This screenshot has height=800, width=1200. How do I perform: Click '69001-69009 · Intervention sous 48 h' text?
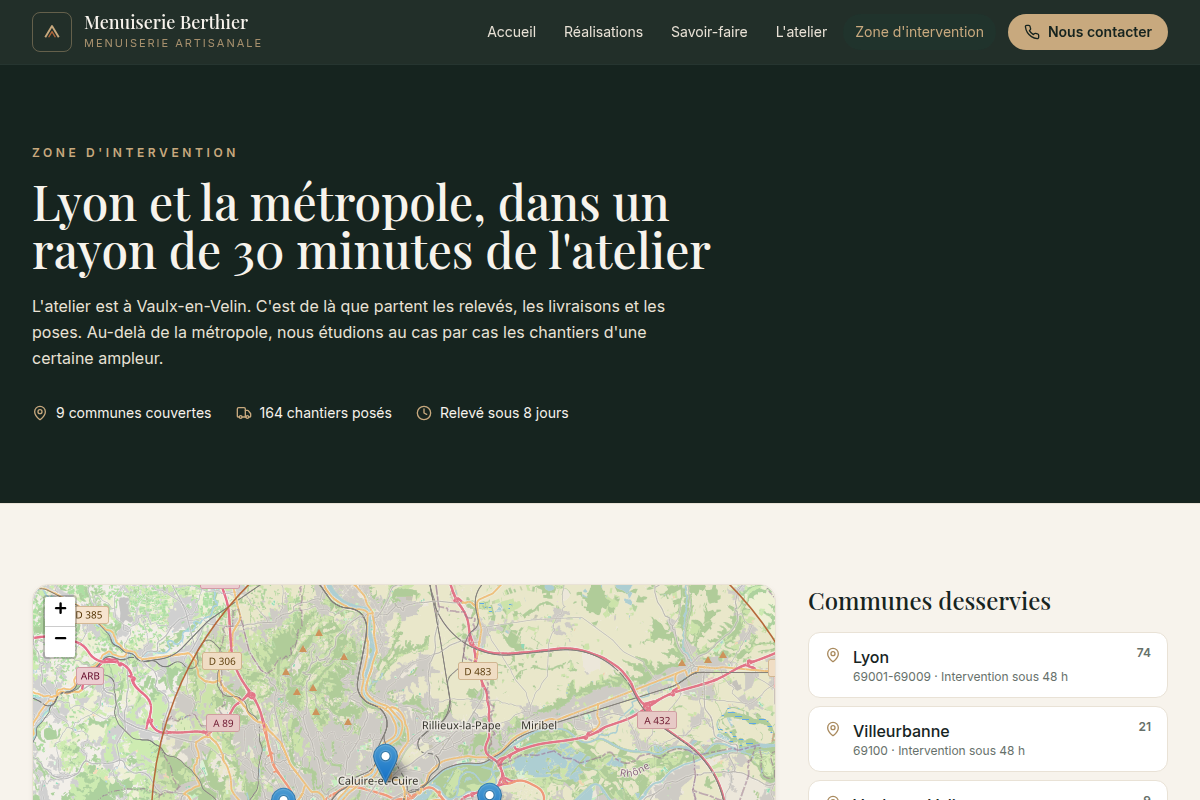click(960, 677)
